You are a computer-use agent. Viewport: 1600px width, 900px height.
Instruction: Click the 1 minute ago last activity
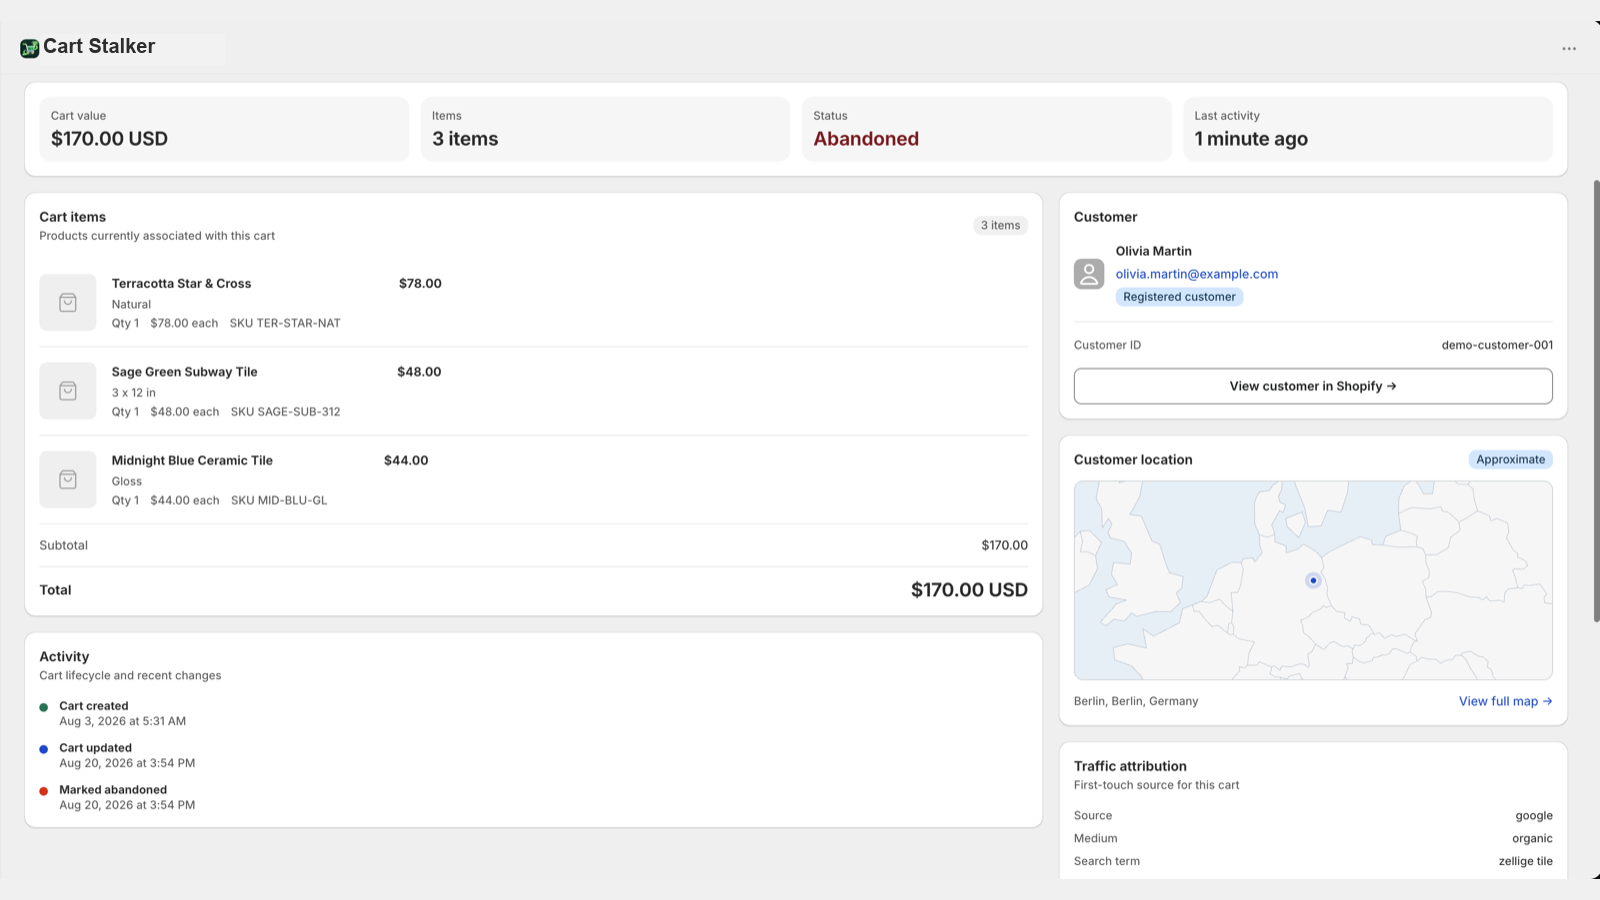(x=1251, y=139)
